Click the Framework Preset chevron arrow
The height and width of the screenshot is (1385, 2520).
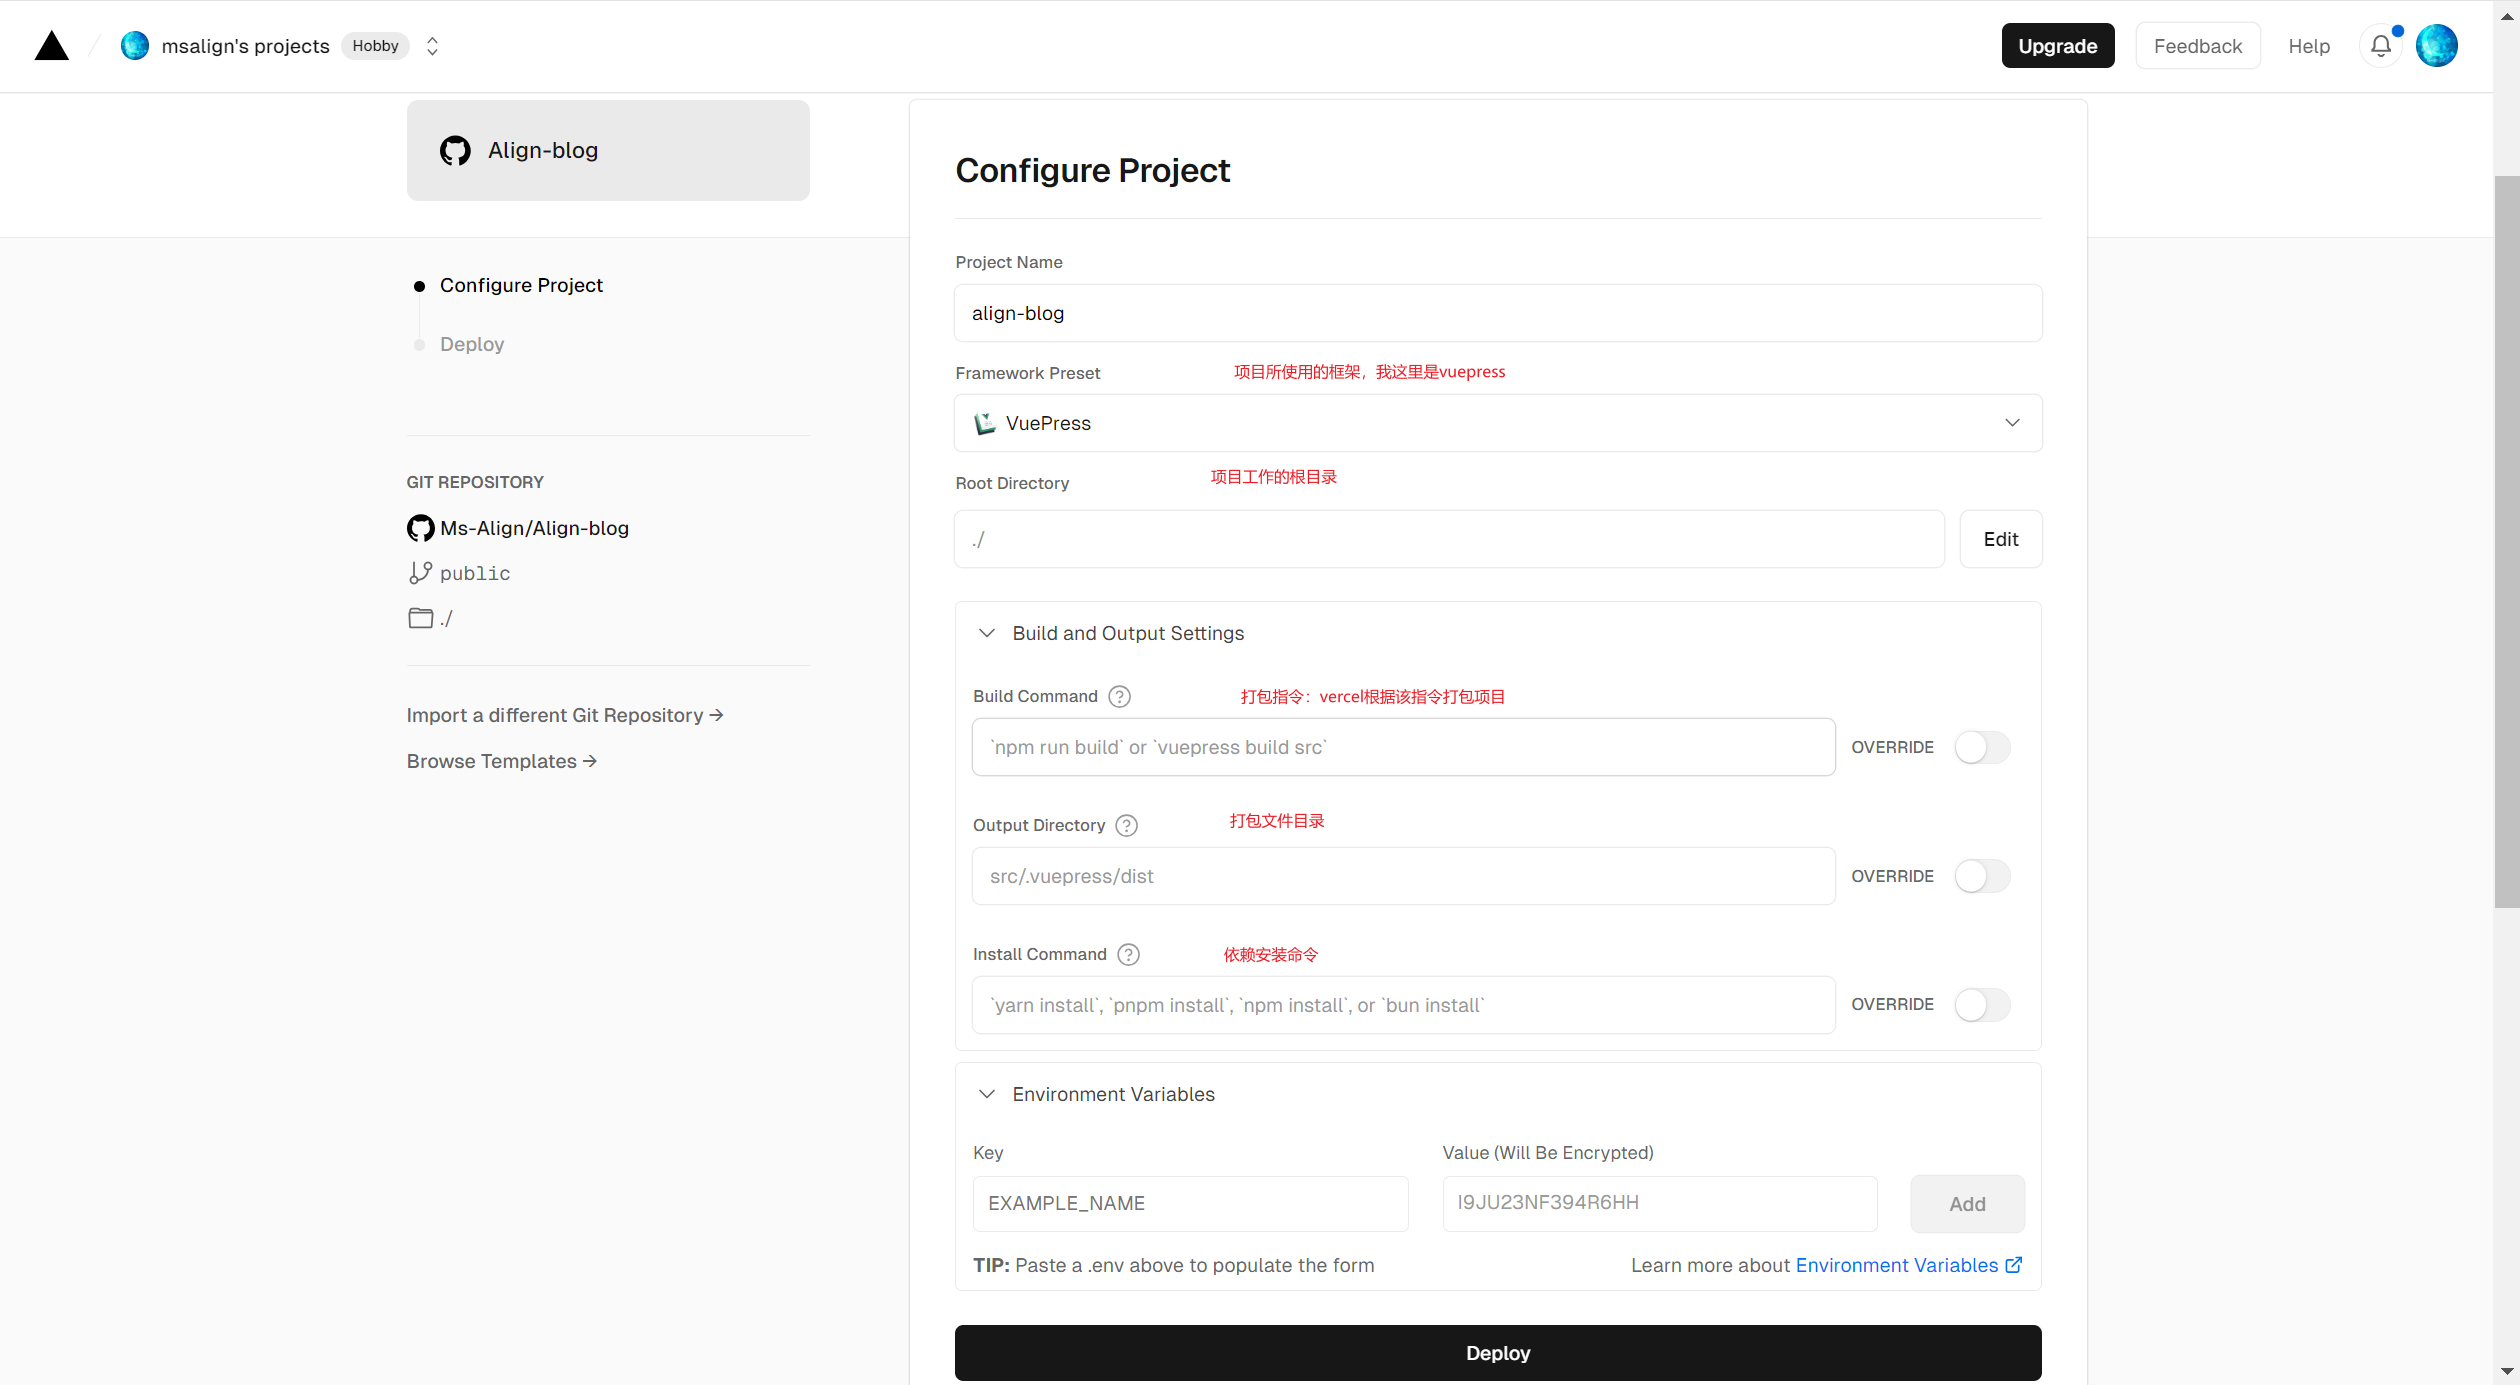(2012, 423)
